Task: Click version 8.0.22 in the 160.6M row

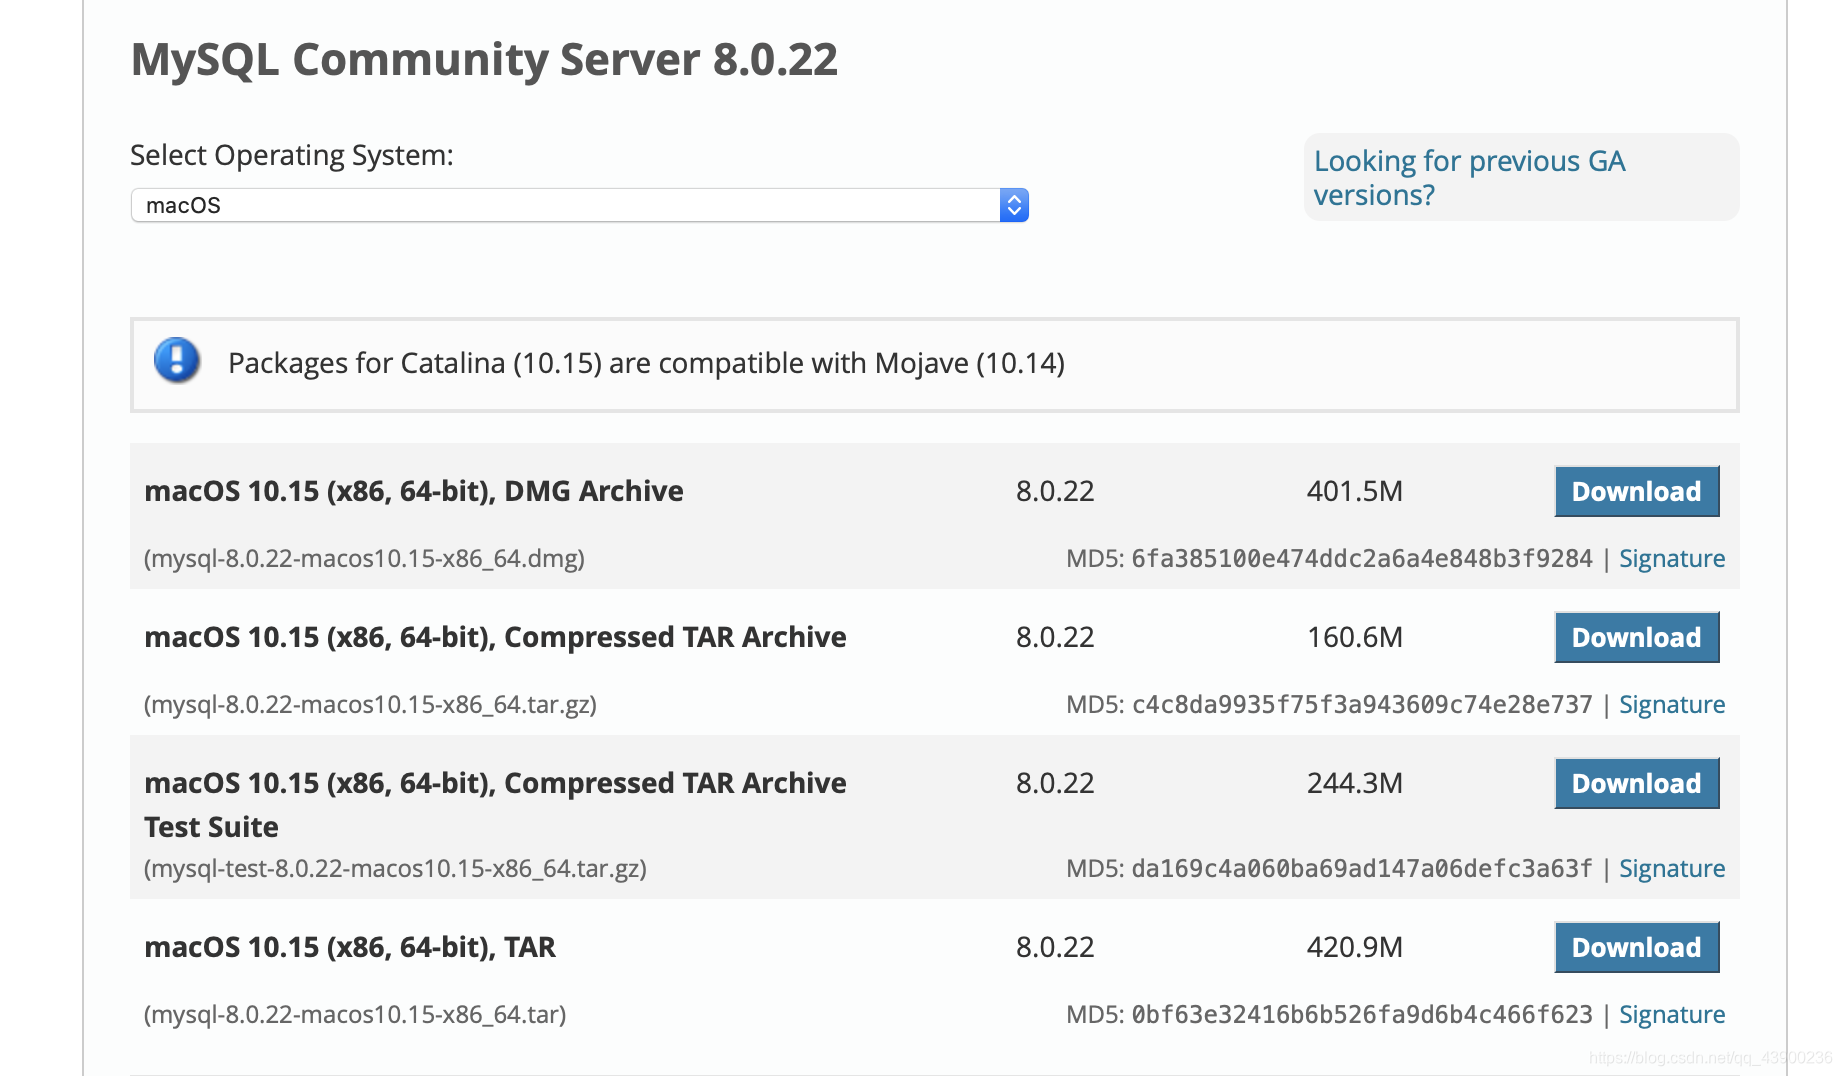Action: coord(1055,637)
